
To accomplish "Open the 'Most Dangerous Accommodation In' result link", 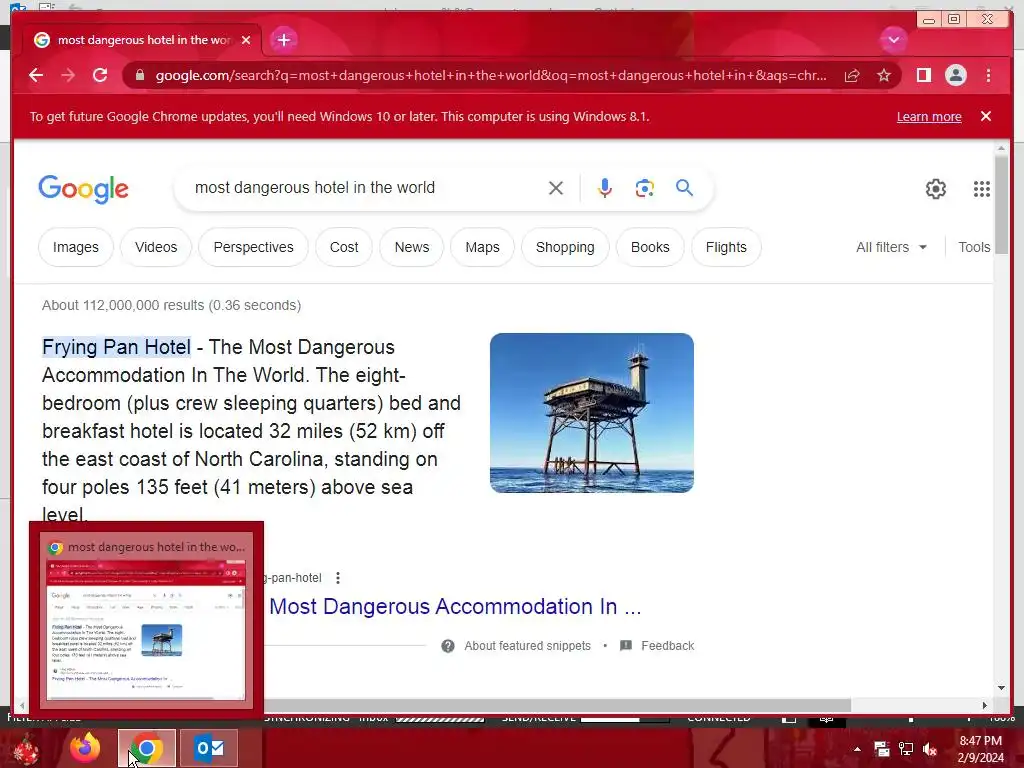I will click(455, 607).
